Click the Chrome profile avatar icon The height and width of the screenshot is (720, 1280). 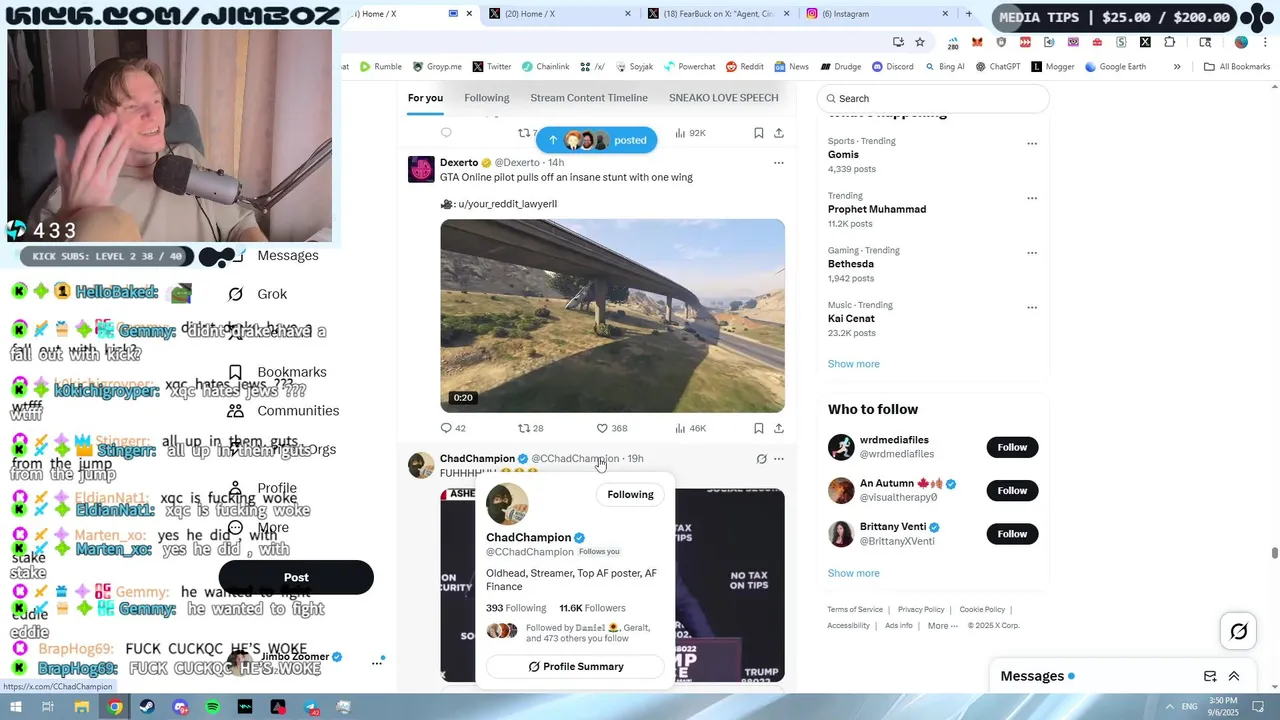click(x=1241, y=42)
